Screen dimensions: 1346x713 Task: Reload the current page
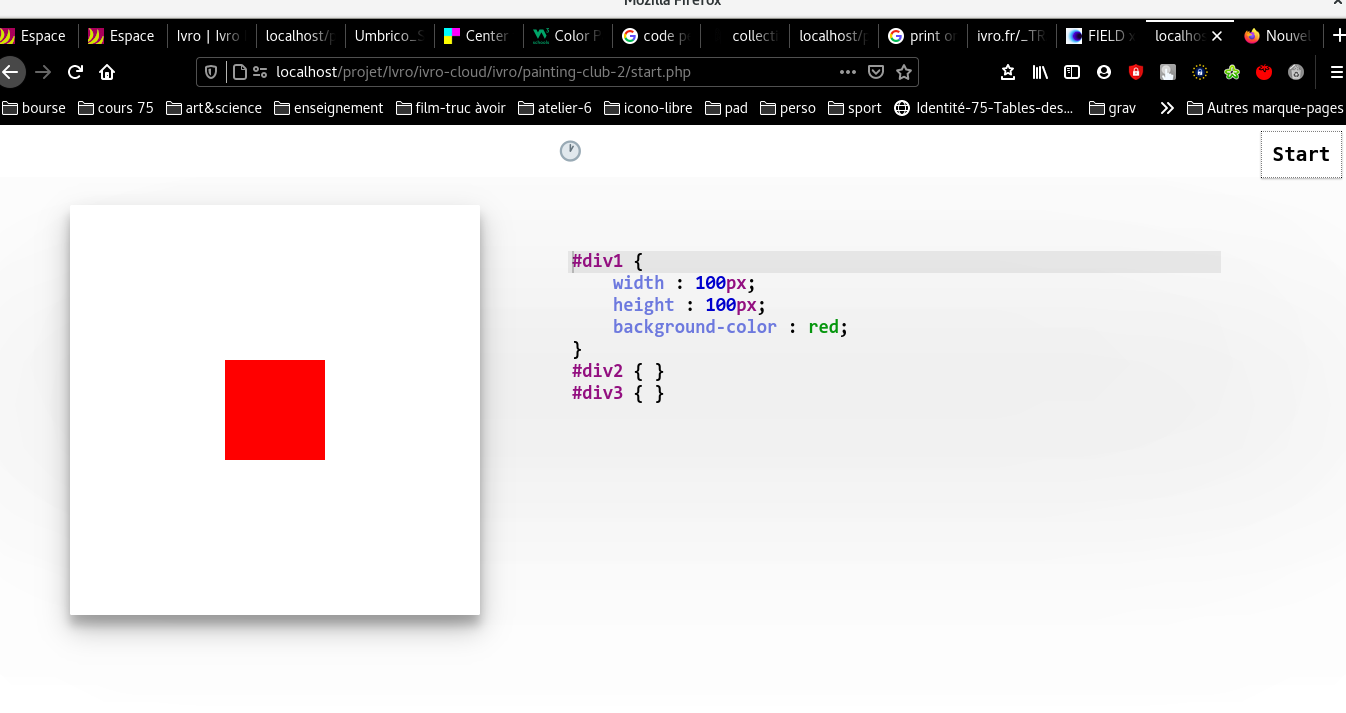75,72
